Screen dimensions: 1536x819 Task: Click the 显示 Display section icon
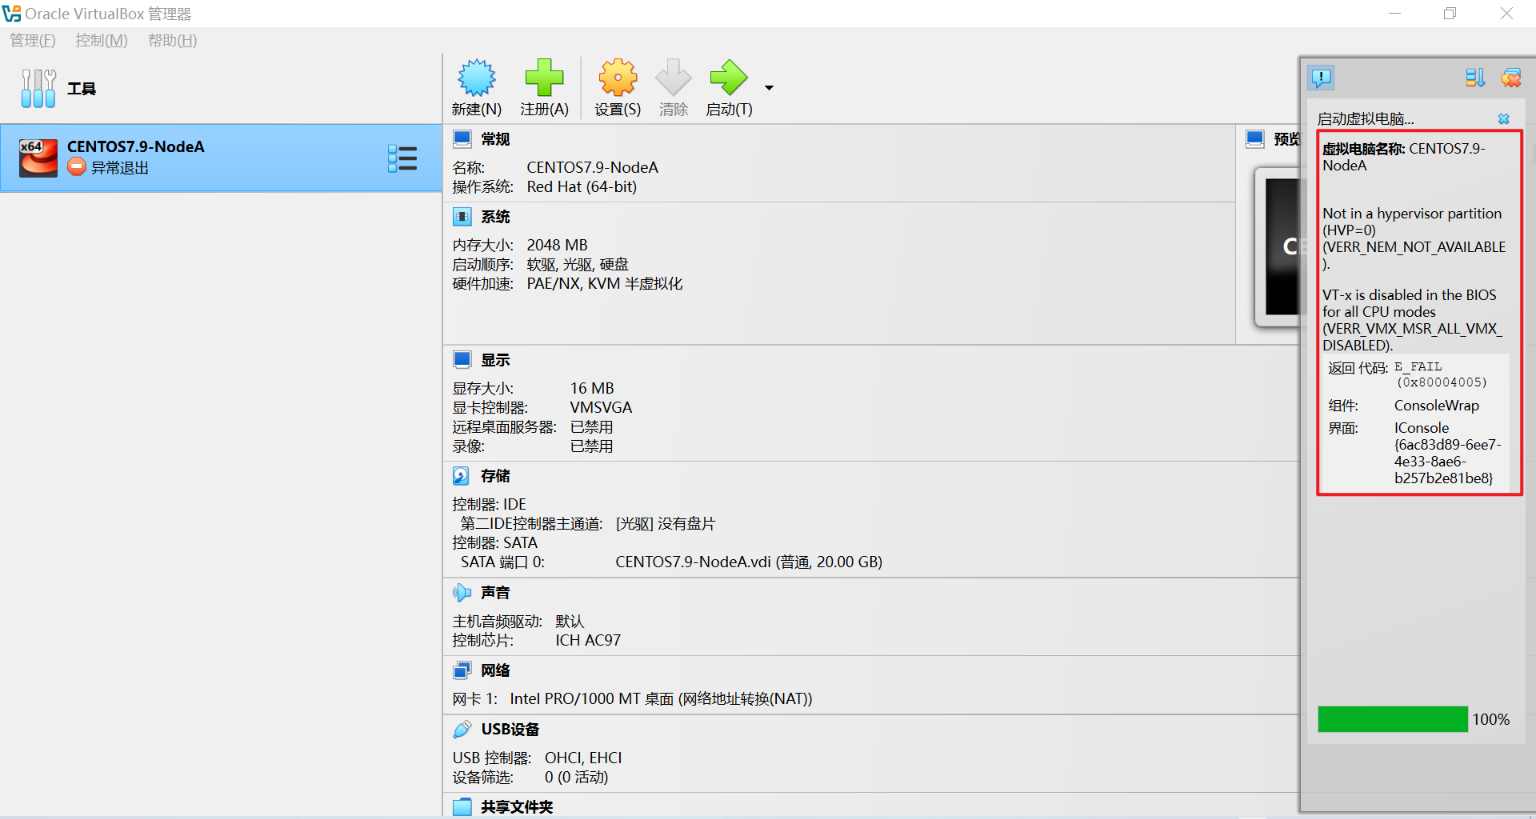click(x=462, y=360)
